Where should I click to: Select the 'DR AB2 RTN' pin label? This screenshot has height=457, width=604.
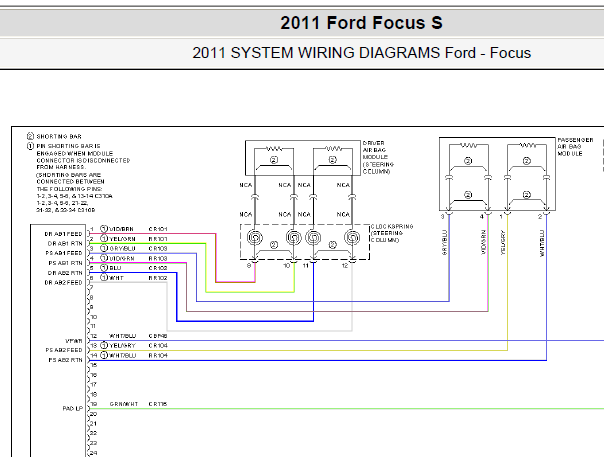[65, 273]
